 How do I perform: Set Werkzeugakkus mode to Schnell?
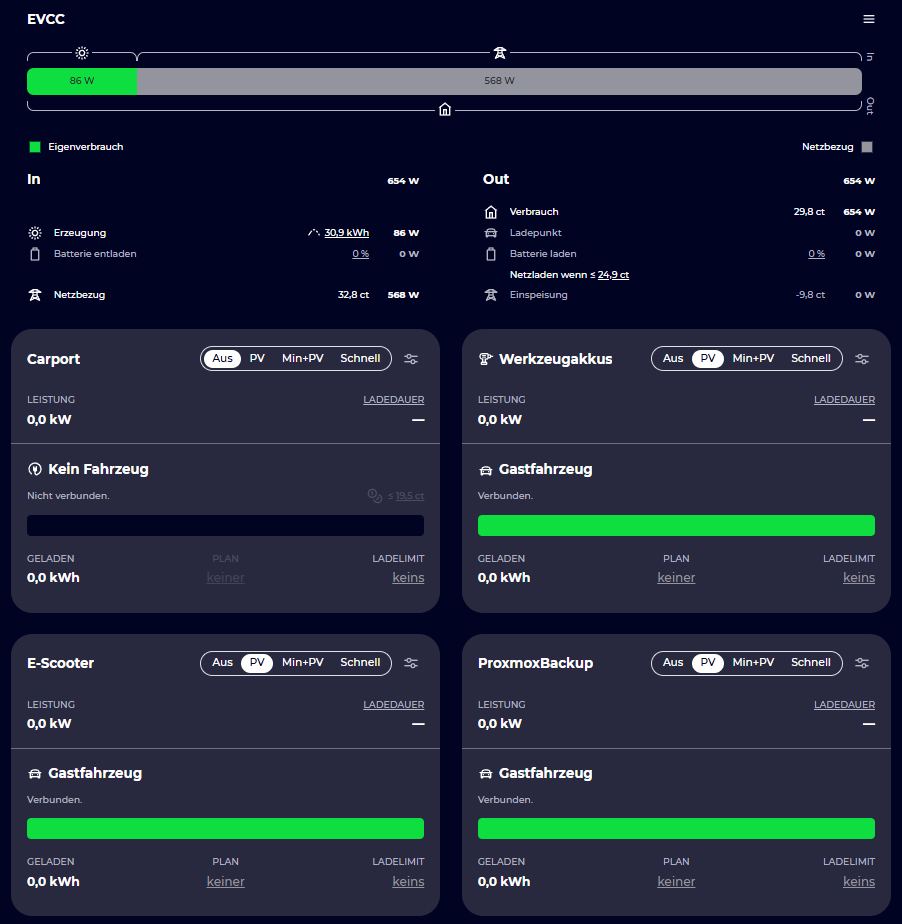[811, 358]
